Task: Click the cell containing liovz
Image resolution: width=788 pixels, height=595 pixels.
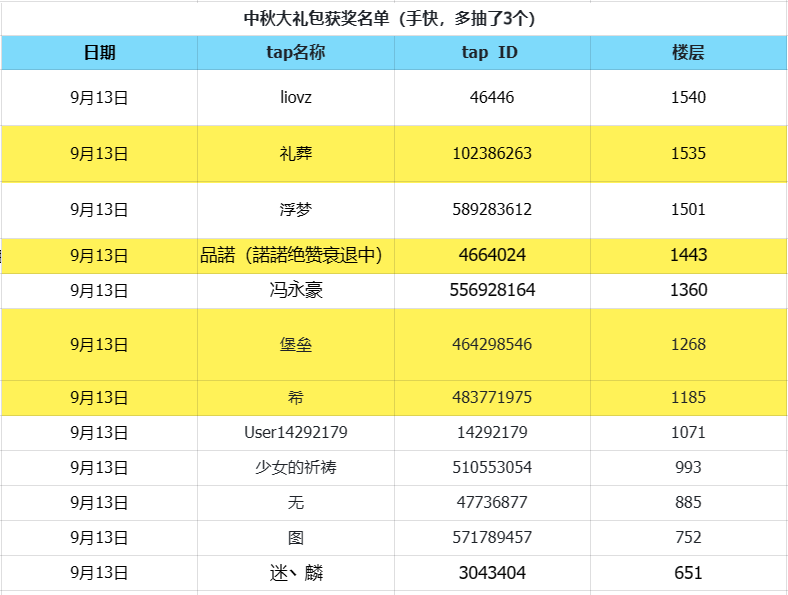Action: point(295,97)
